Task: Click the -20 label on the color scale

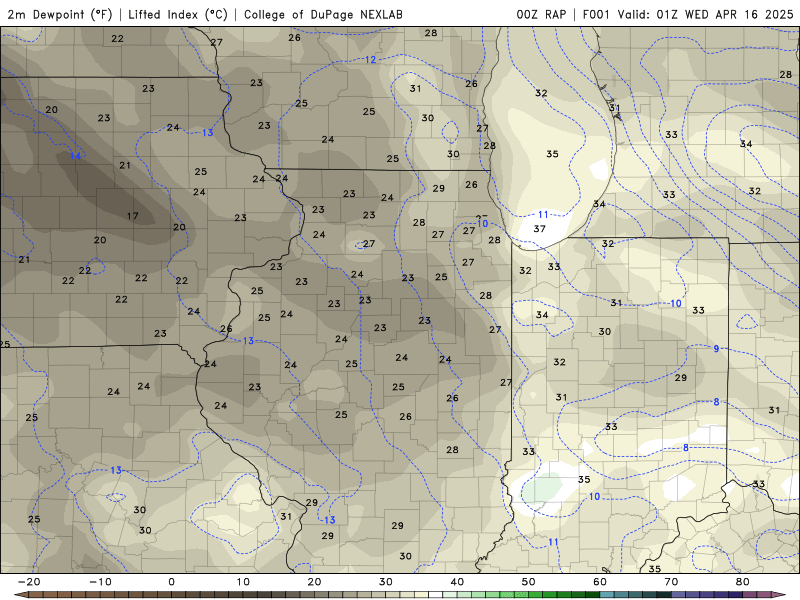Action: [29, 582]
